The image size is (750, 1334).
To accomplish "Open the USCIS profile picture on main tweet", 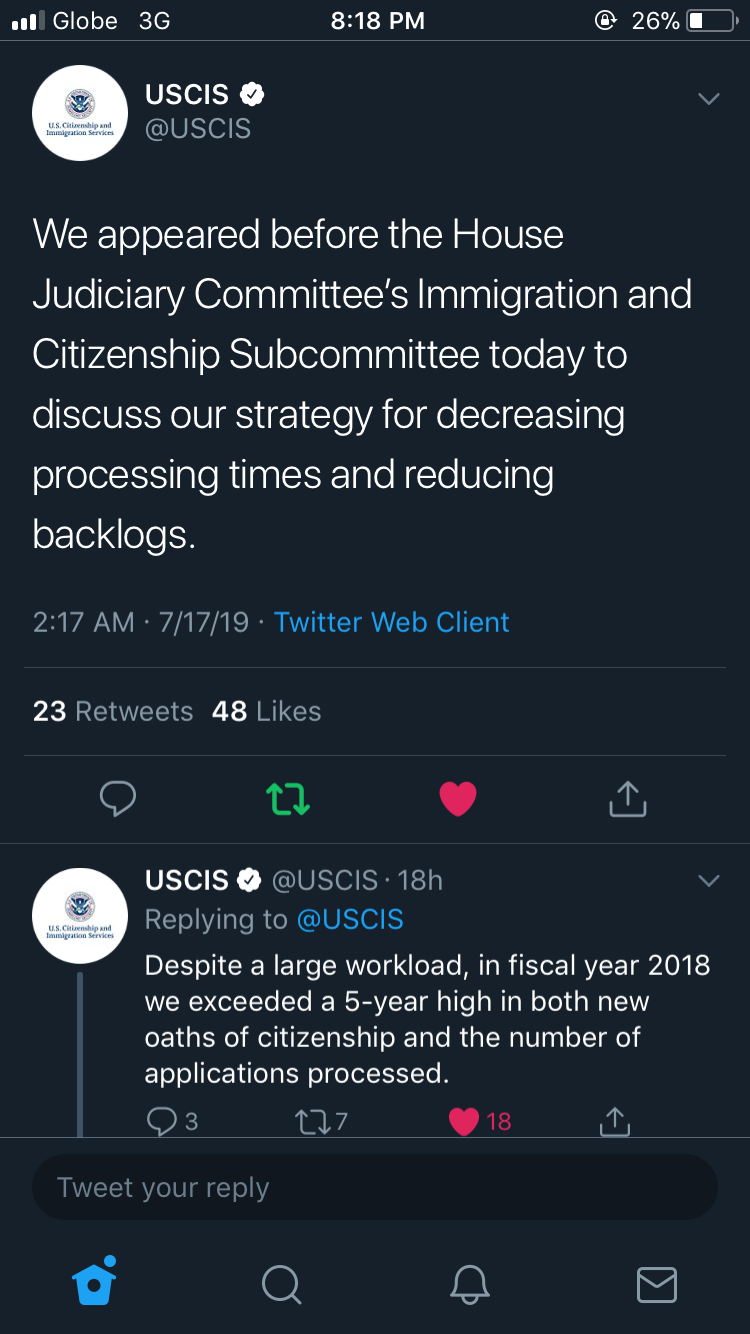I will click(x=80, y=113).
